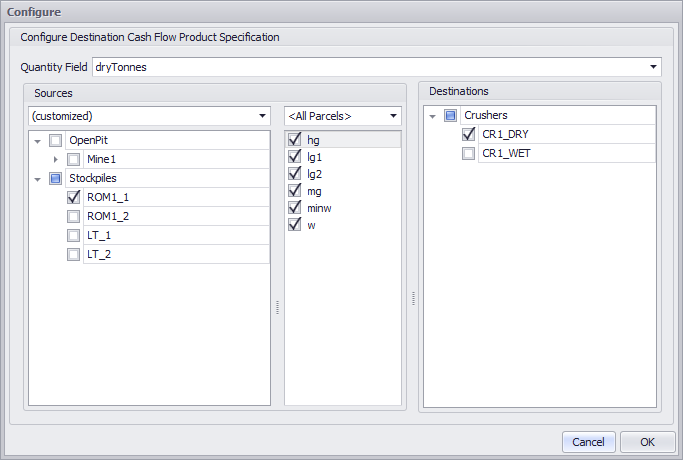
Task: Open the Quantity Field dropdown
Action: coord(653,67)
